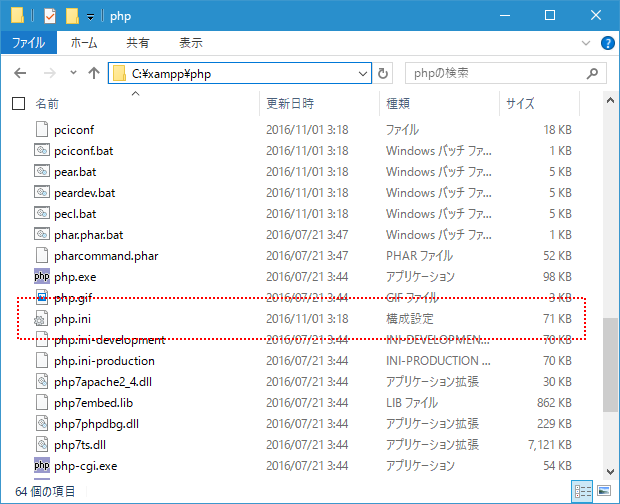Click the New folder icon in title bar
The height and width of the screenshot is (504, 620).
point(72,16)
